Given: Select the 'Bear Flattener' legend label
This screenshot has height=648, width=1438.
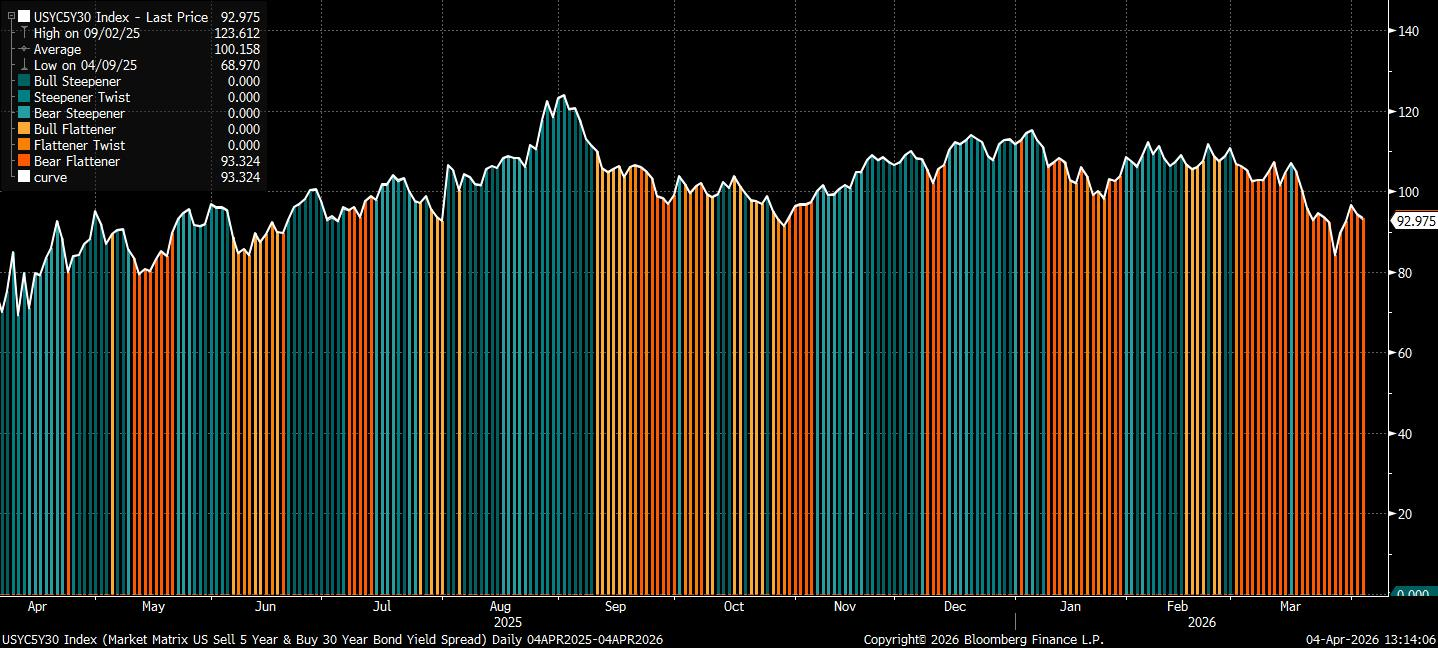Looking at the screenshot, I should pos(77,161).
